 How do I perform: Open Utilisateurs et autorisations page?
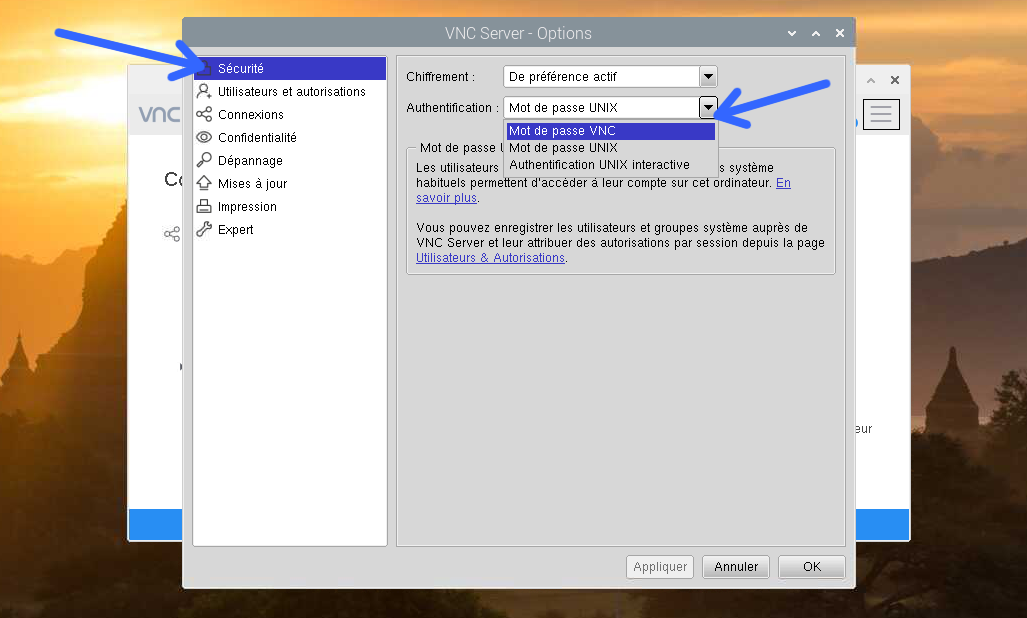click(290, 92)
